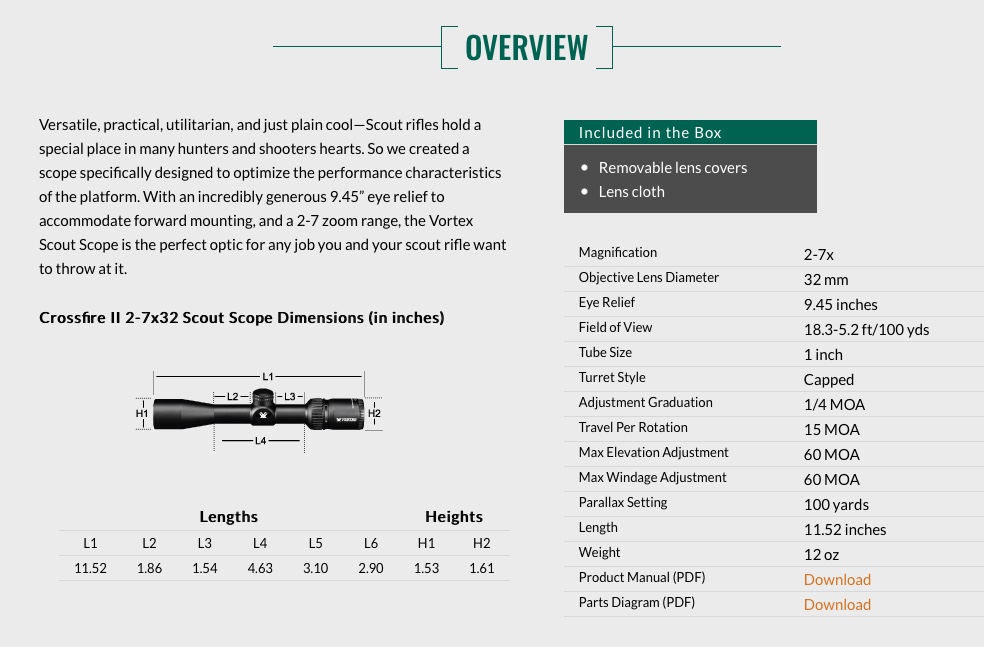The image size is (984, 647).
Task: Click the '11.52 inches' length value
Action: [845, 530]
